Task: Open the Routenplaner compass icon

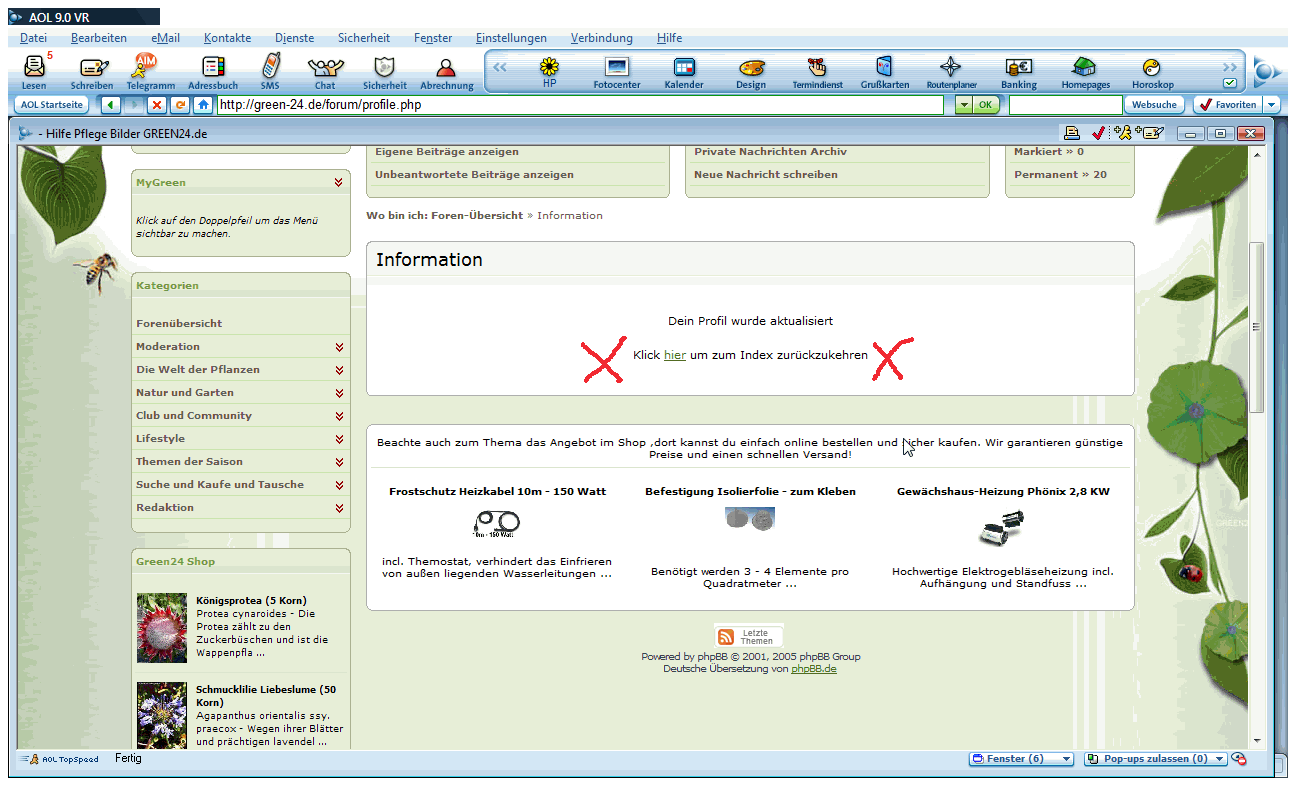Action: point(950,68)
